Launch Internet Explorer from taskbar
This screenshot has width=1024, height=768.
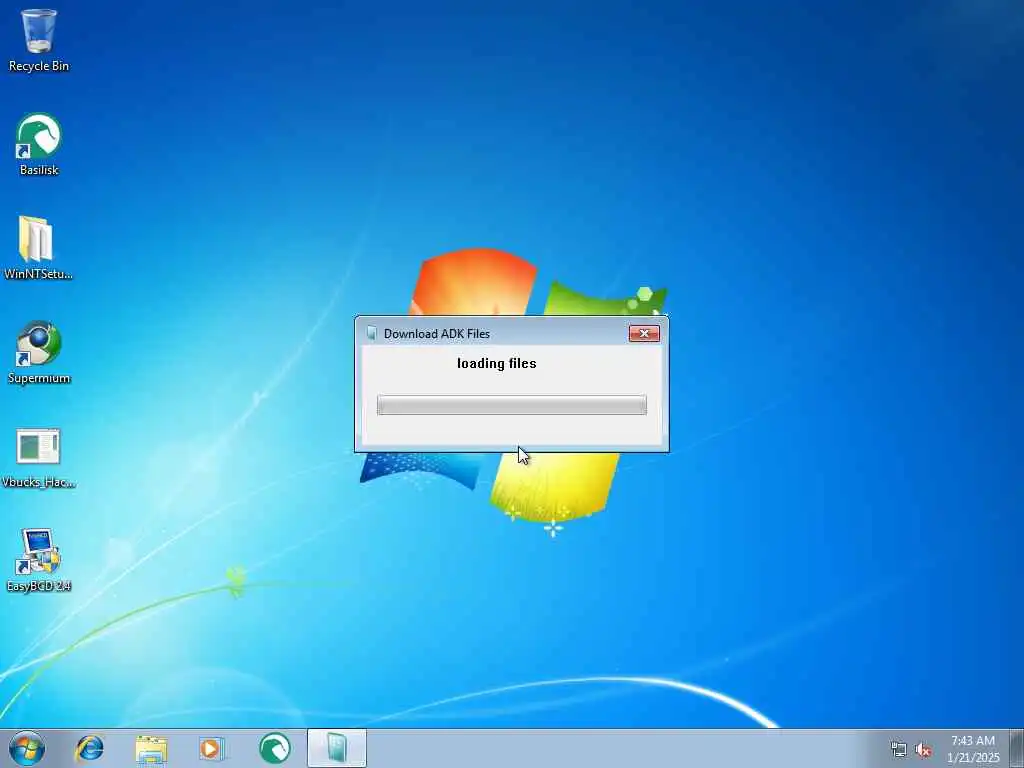89,748
